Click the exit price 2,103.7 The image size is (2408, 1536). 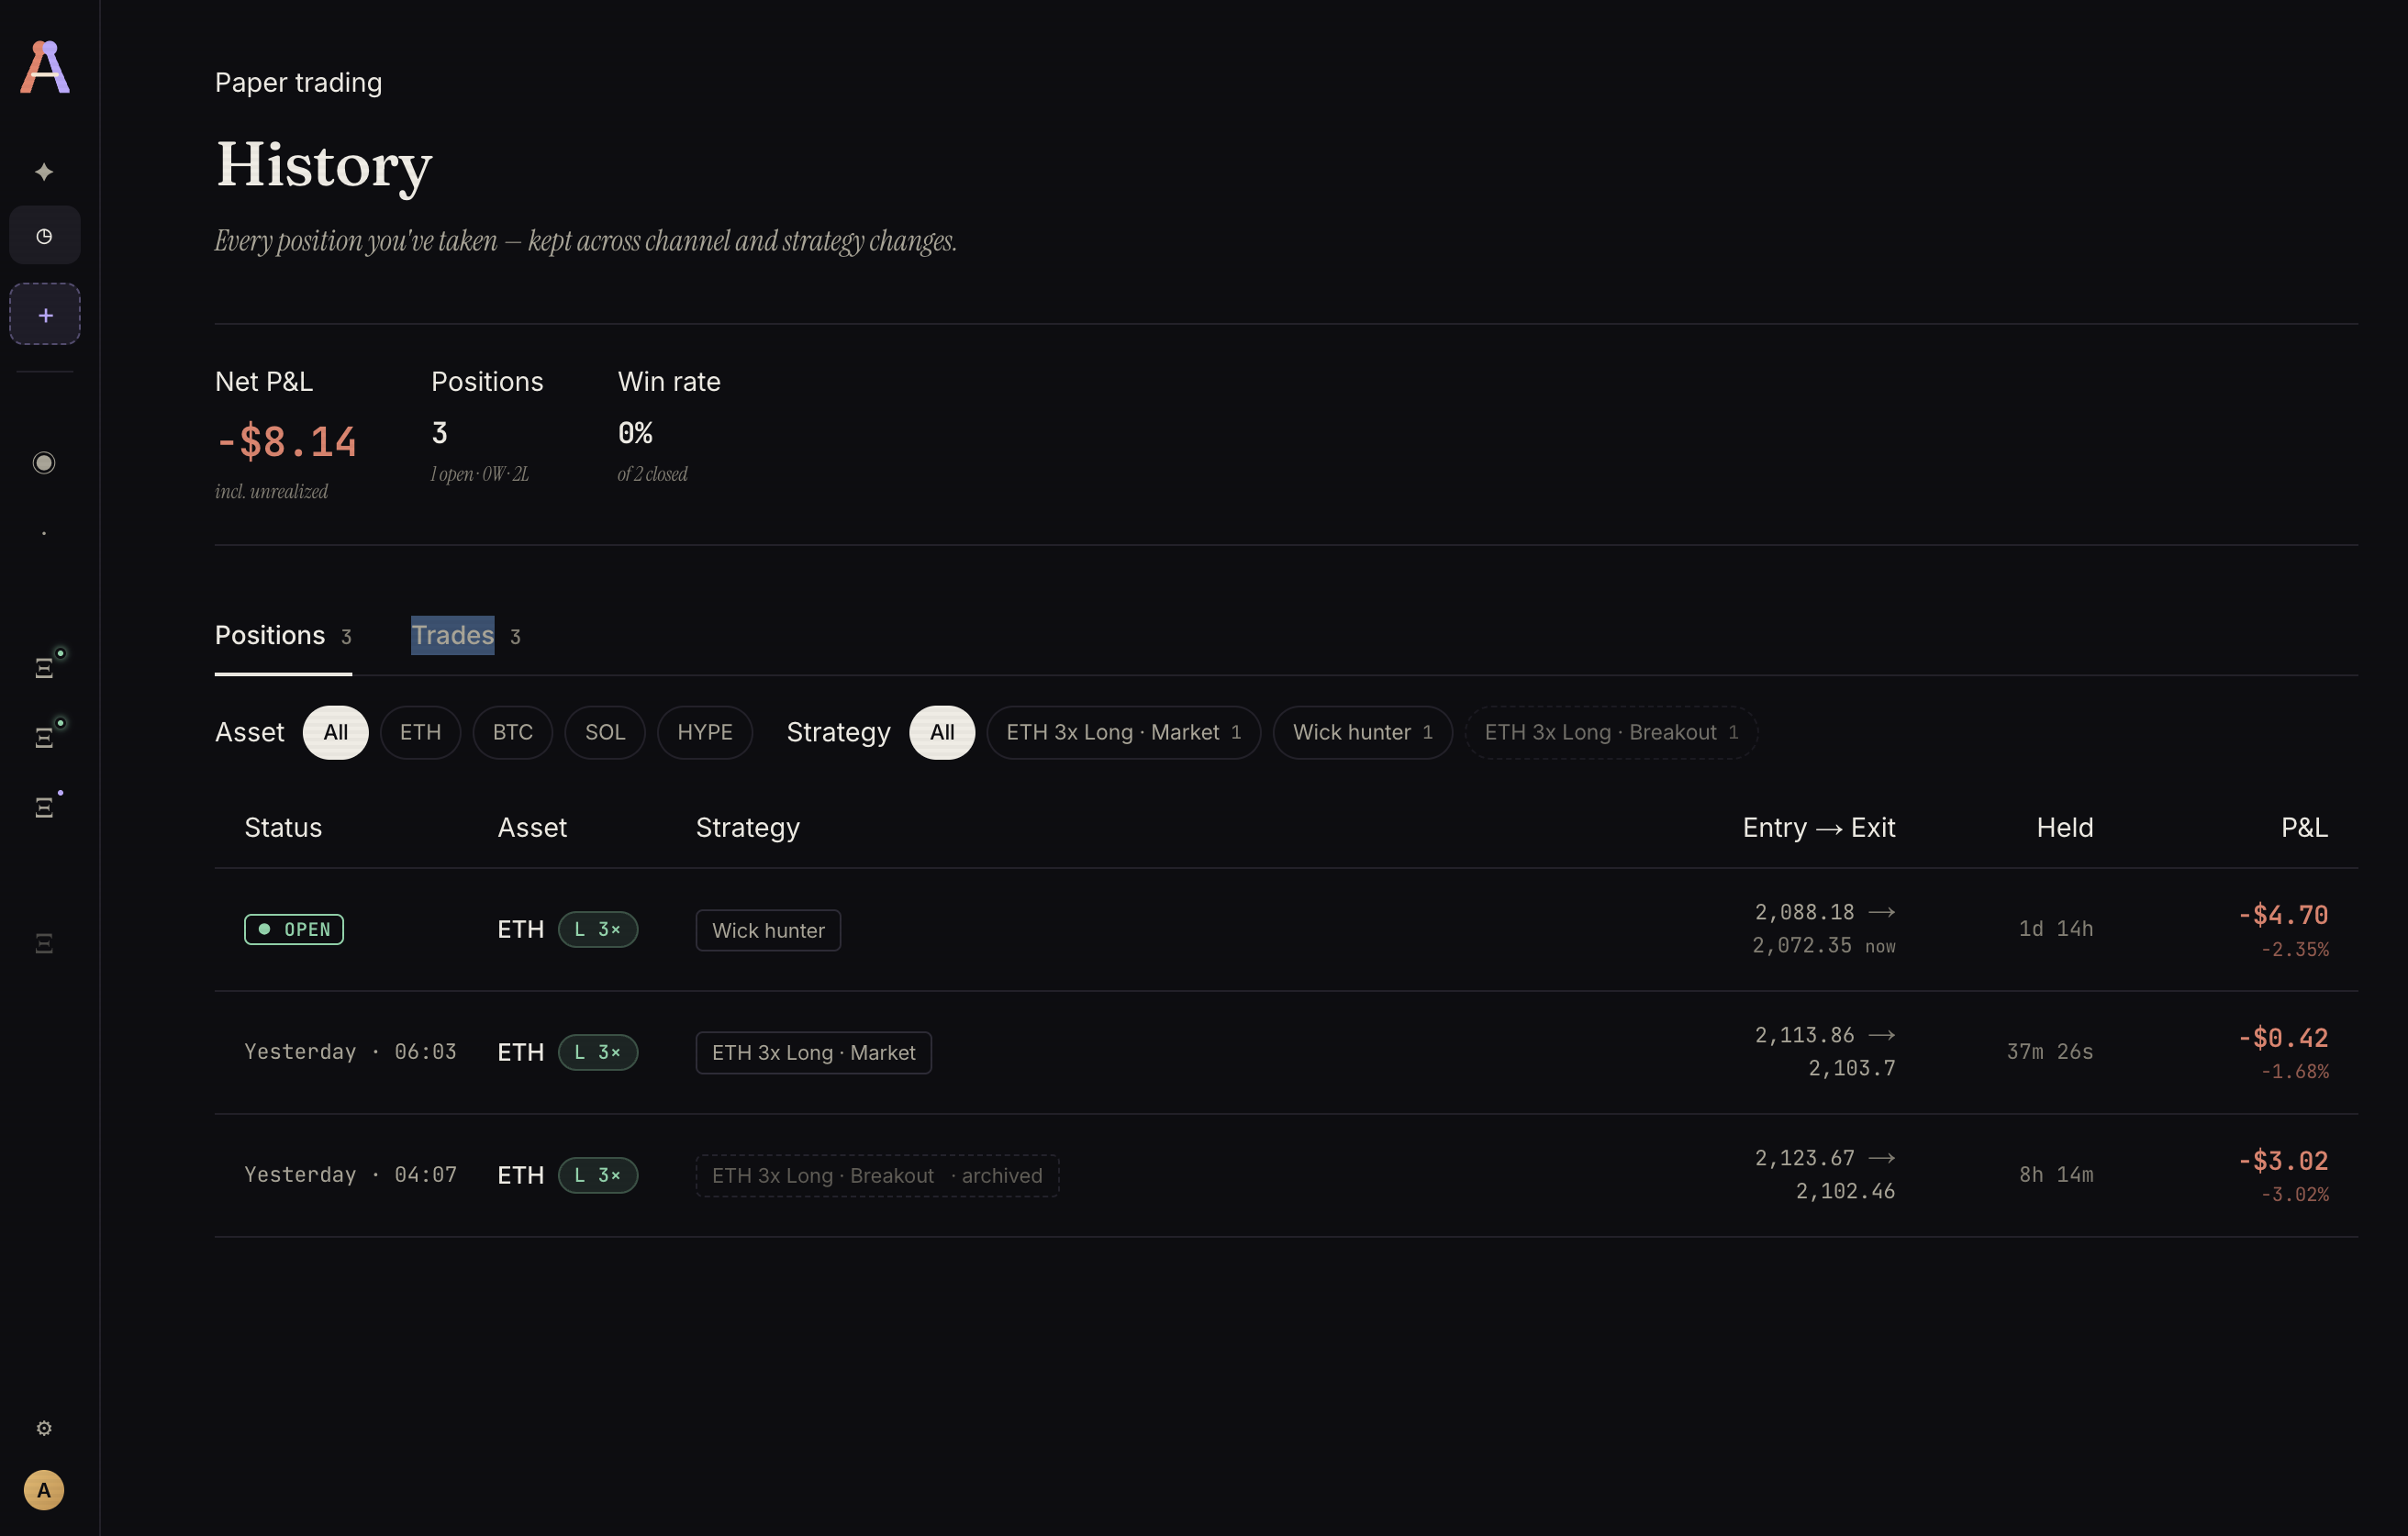click(1852, 1068)
